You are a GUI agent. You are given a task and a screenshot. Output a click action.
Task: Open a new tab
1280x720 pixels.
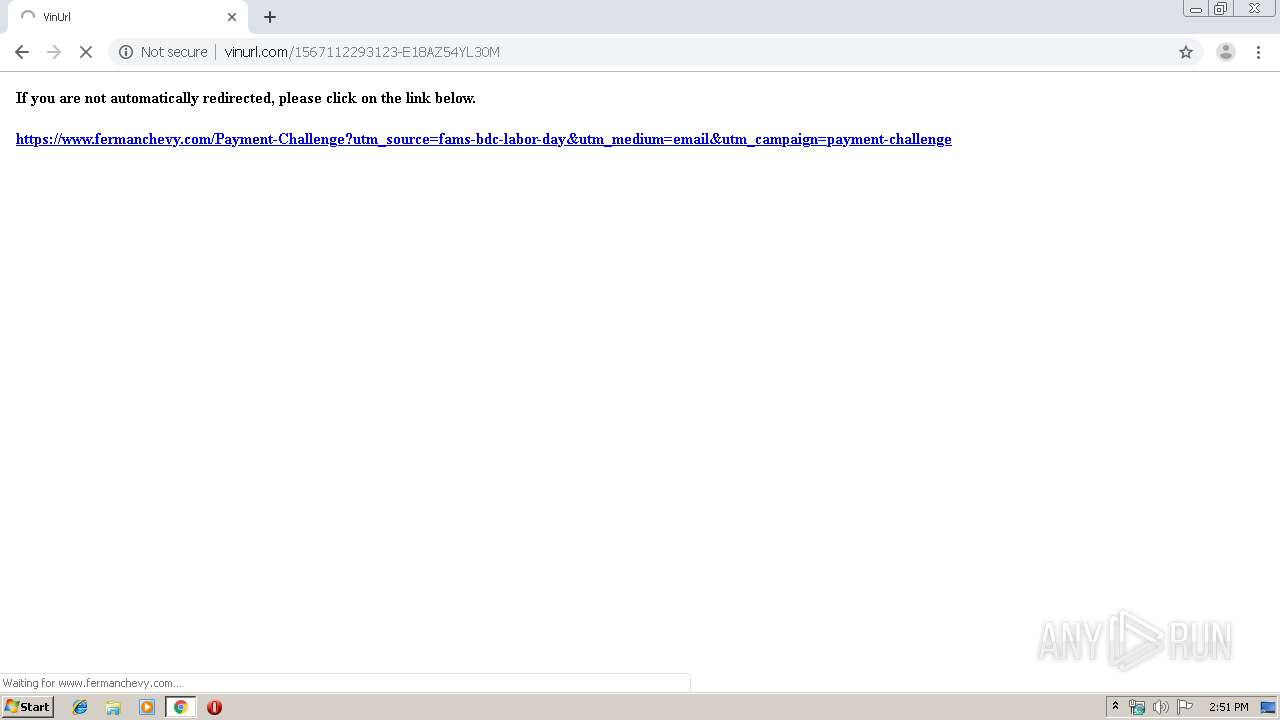[270, 17]
